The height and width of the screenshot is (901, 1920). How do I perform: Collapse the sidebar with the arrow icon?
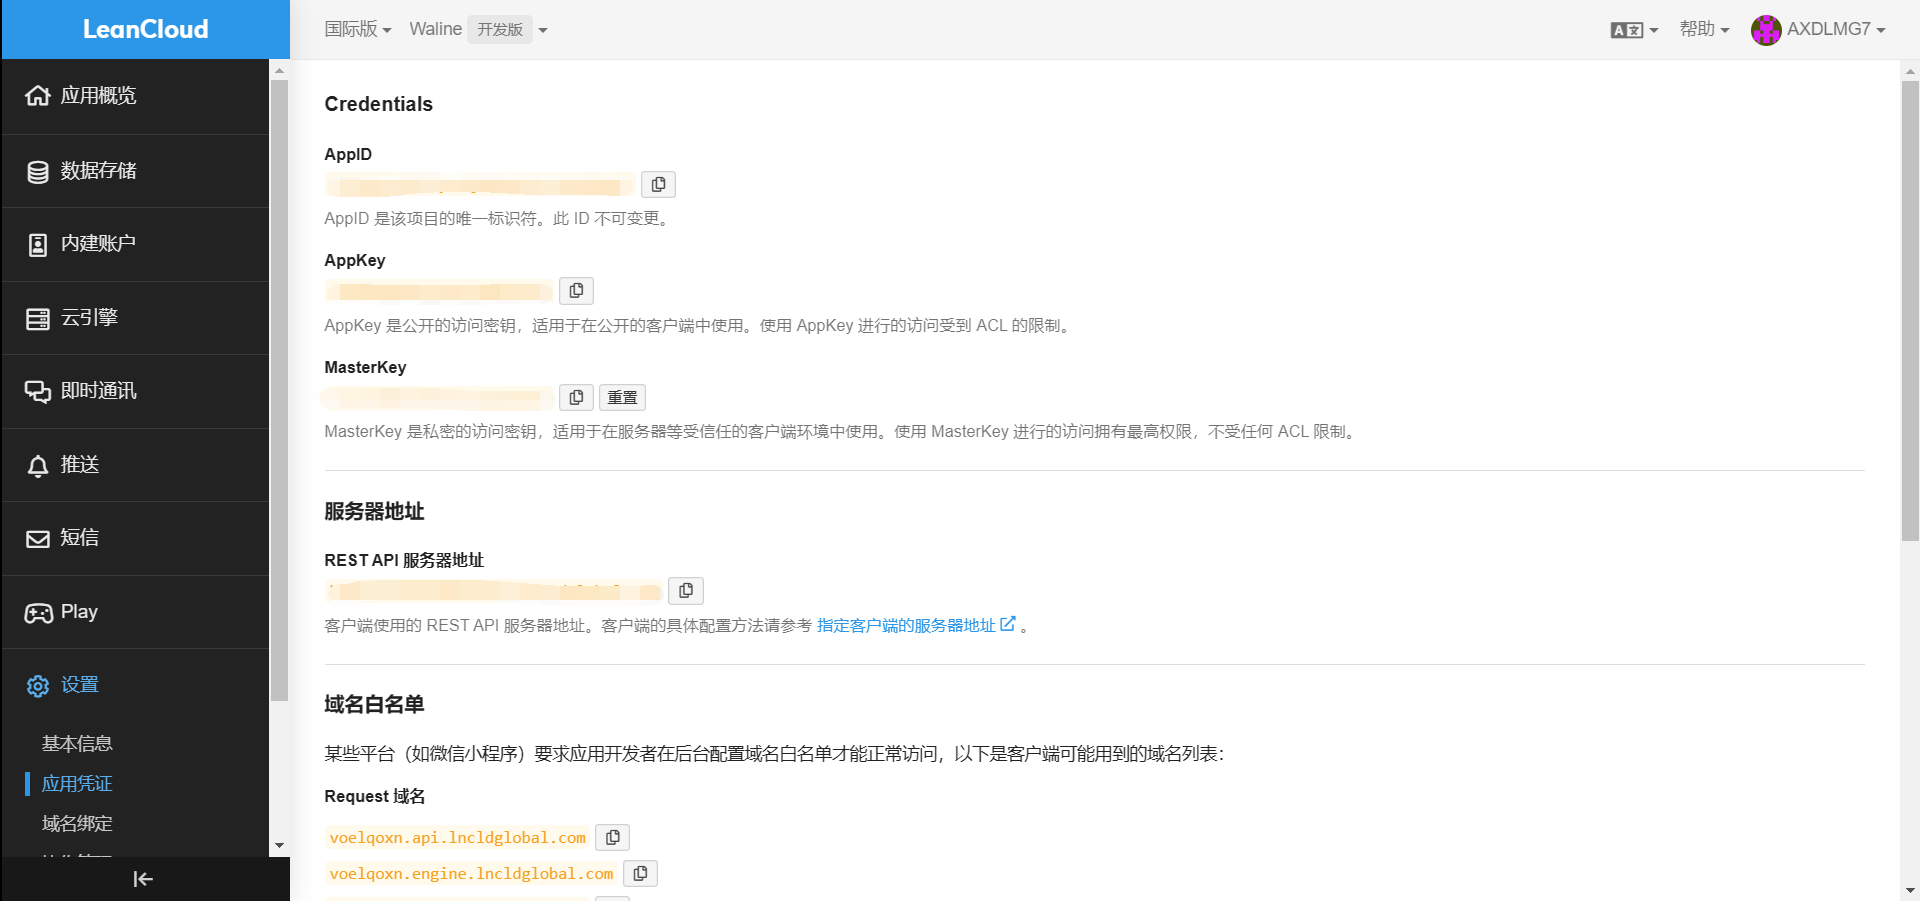click(x=143, y=879)
